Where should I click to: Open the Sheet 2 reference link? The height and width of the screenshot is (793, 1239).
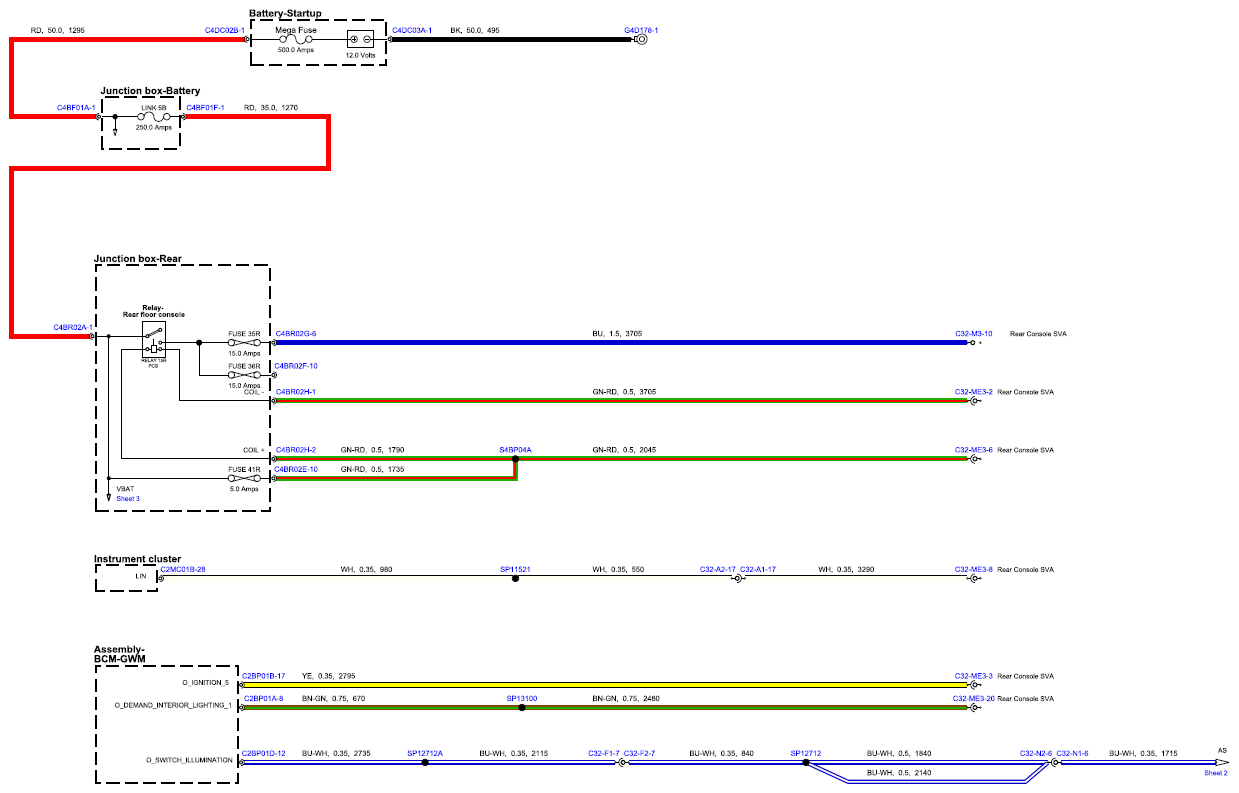tap(1216, 773)
